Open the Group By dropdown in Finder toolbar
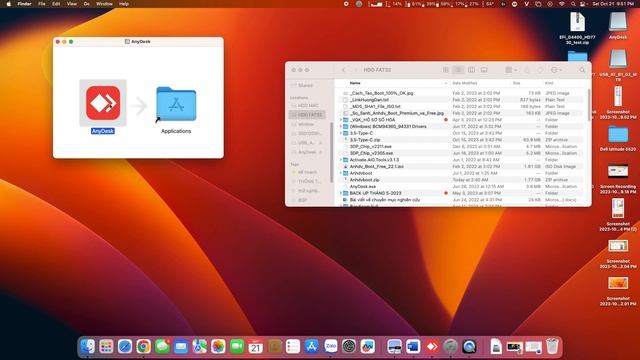The width and height of the screenshot is (640, 360). coord(511,70)
